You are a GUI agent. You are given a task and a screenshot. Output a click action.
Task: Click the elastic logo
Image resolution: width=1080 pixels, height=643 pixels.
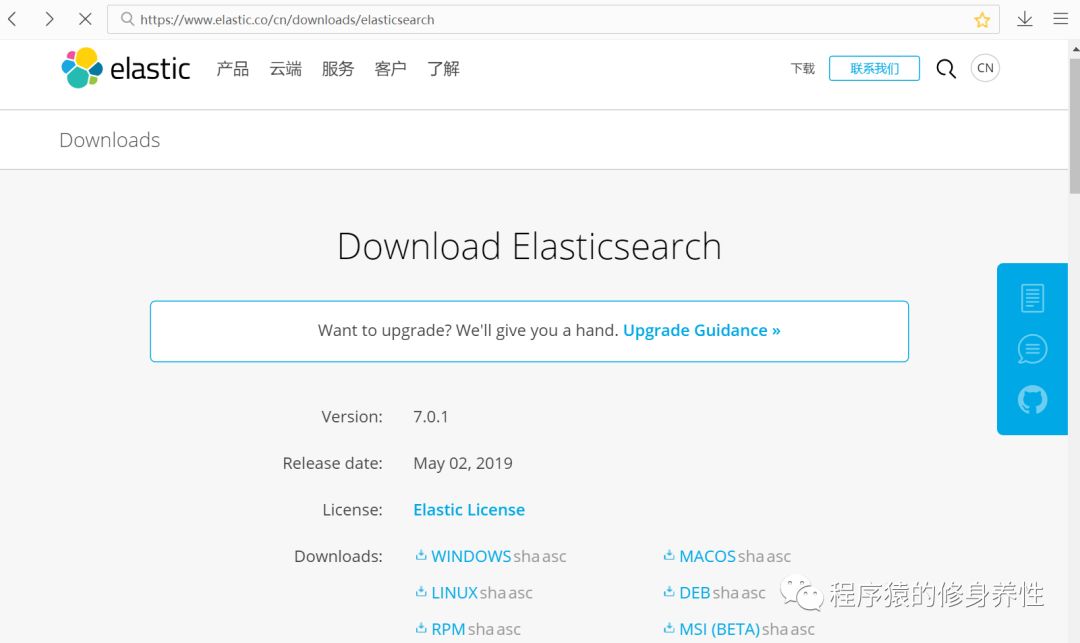pos(125,68)
